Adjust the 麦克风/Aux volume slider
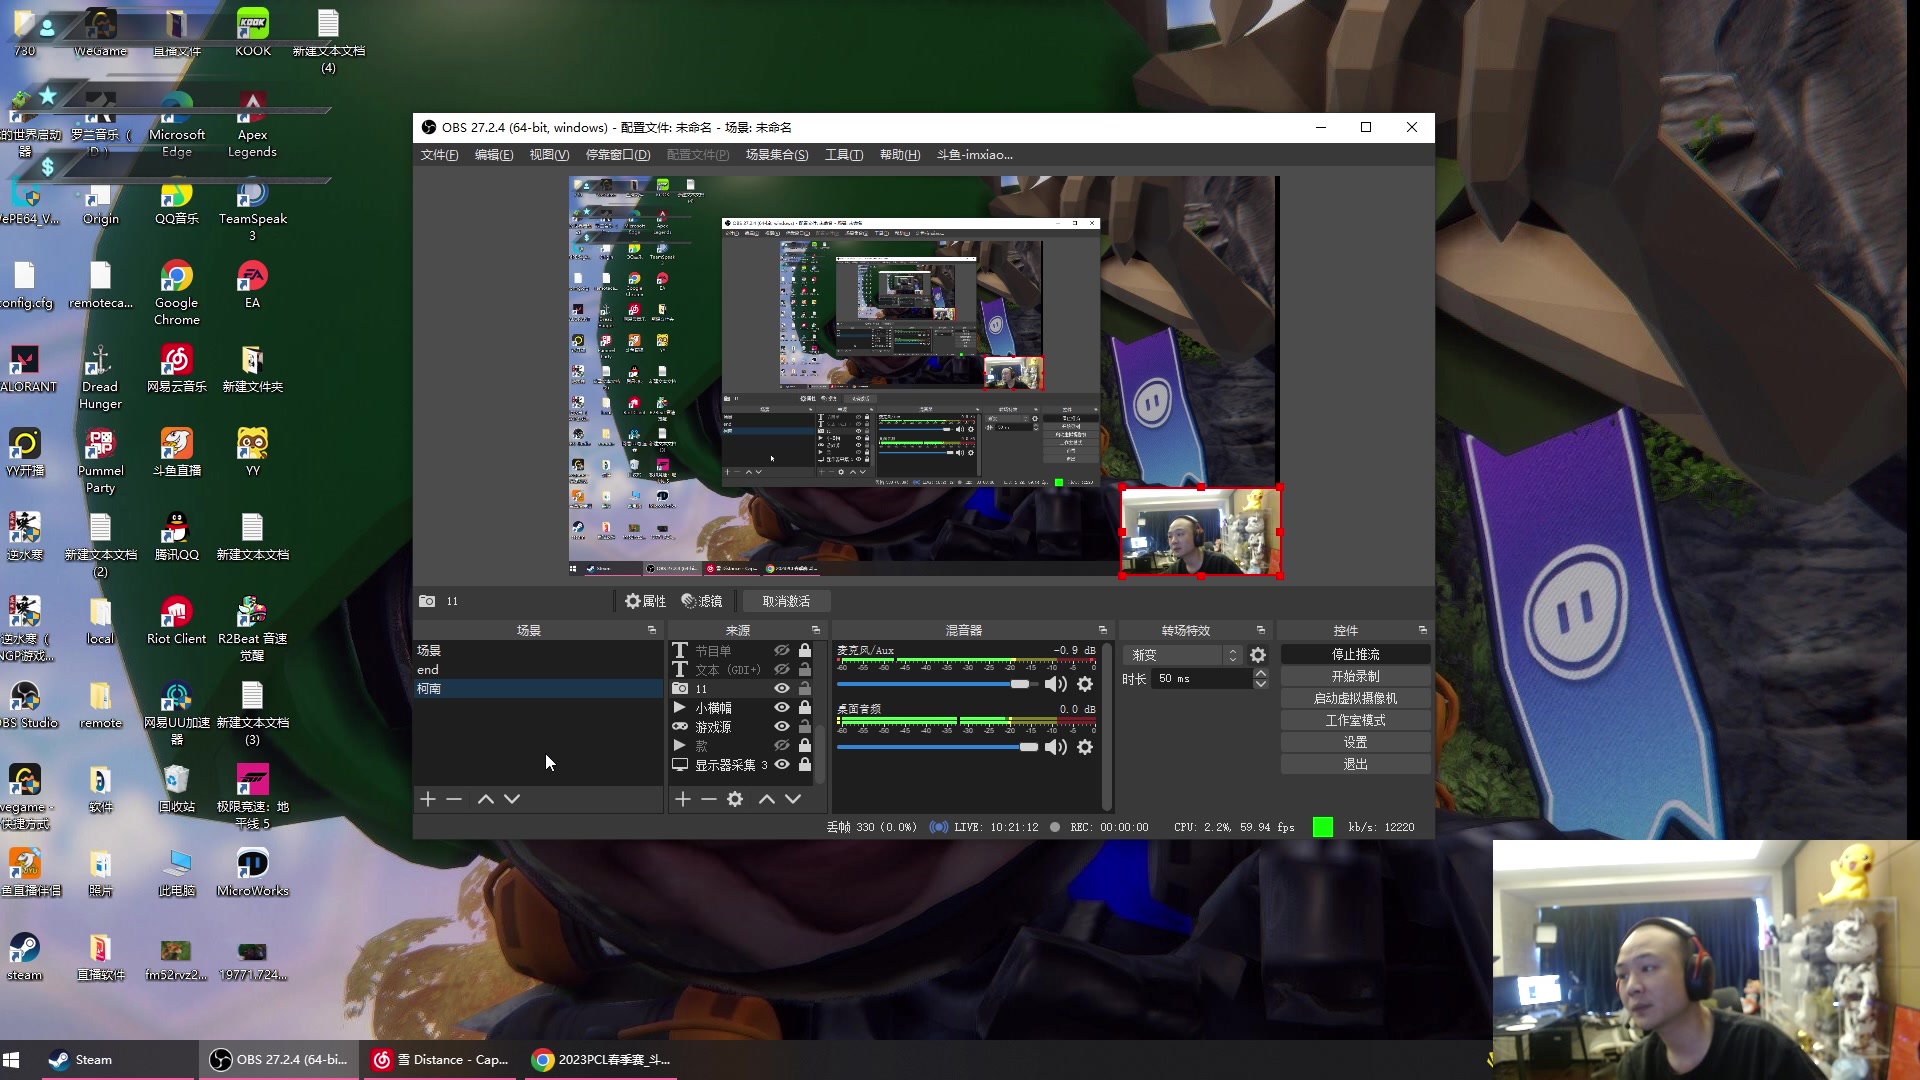The height and width of the screenshot is (1080, 1920). [x=1018, y=684]
